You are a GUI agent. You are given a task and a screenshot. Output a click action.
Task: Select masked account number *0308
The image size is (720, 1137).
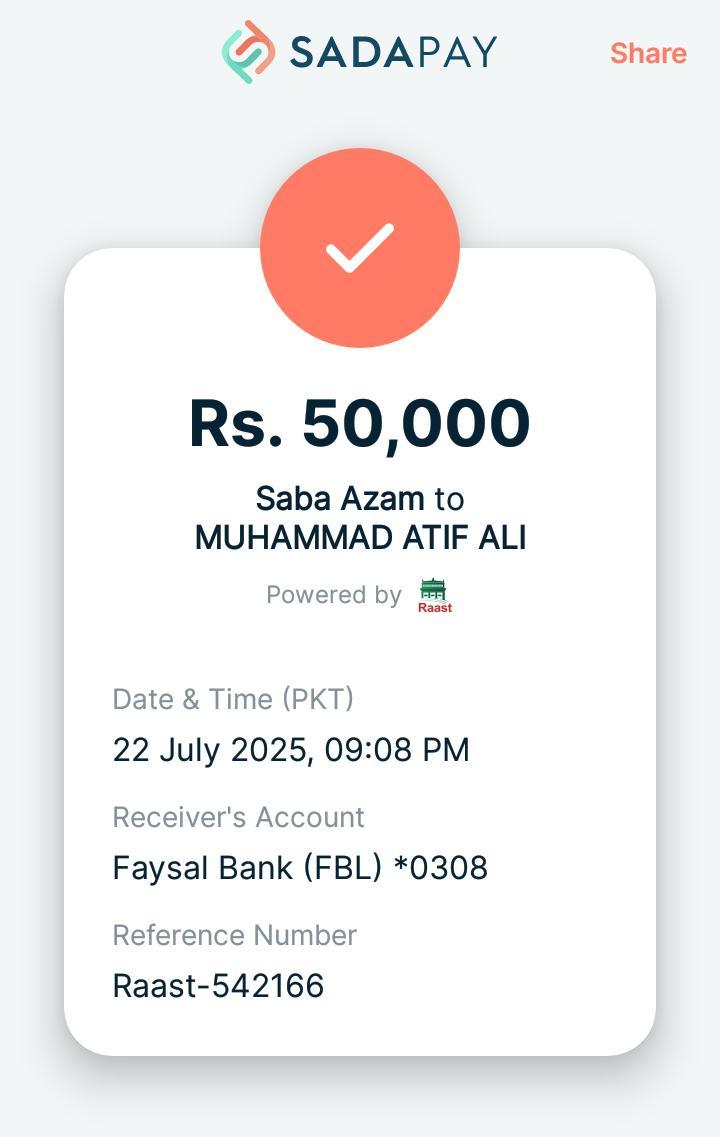pos(441,867)
